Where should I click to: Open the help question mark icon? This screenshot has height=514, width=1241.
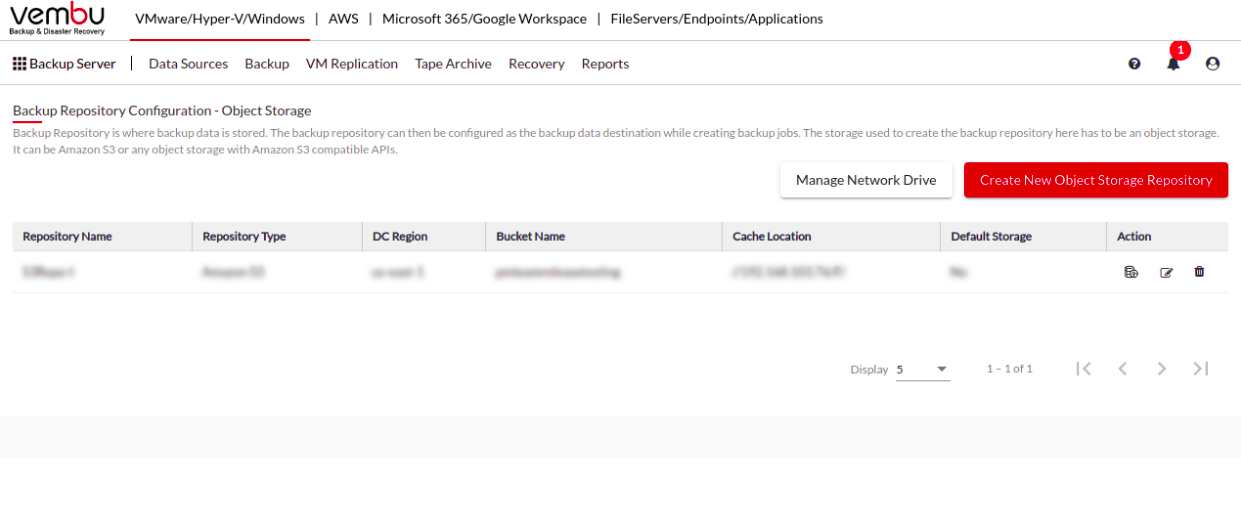[x=1134, y=64]
